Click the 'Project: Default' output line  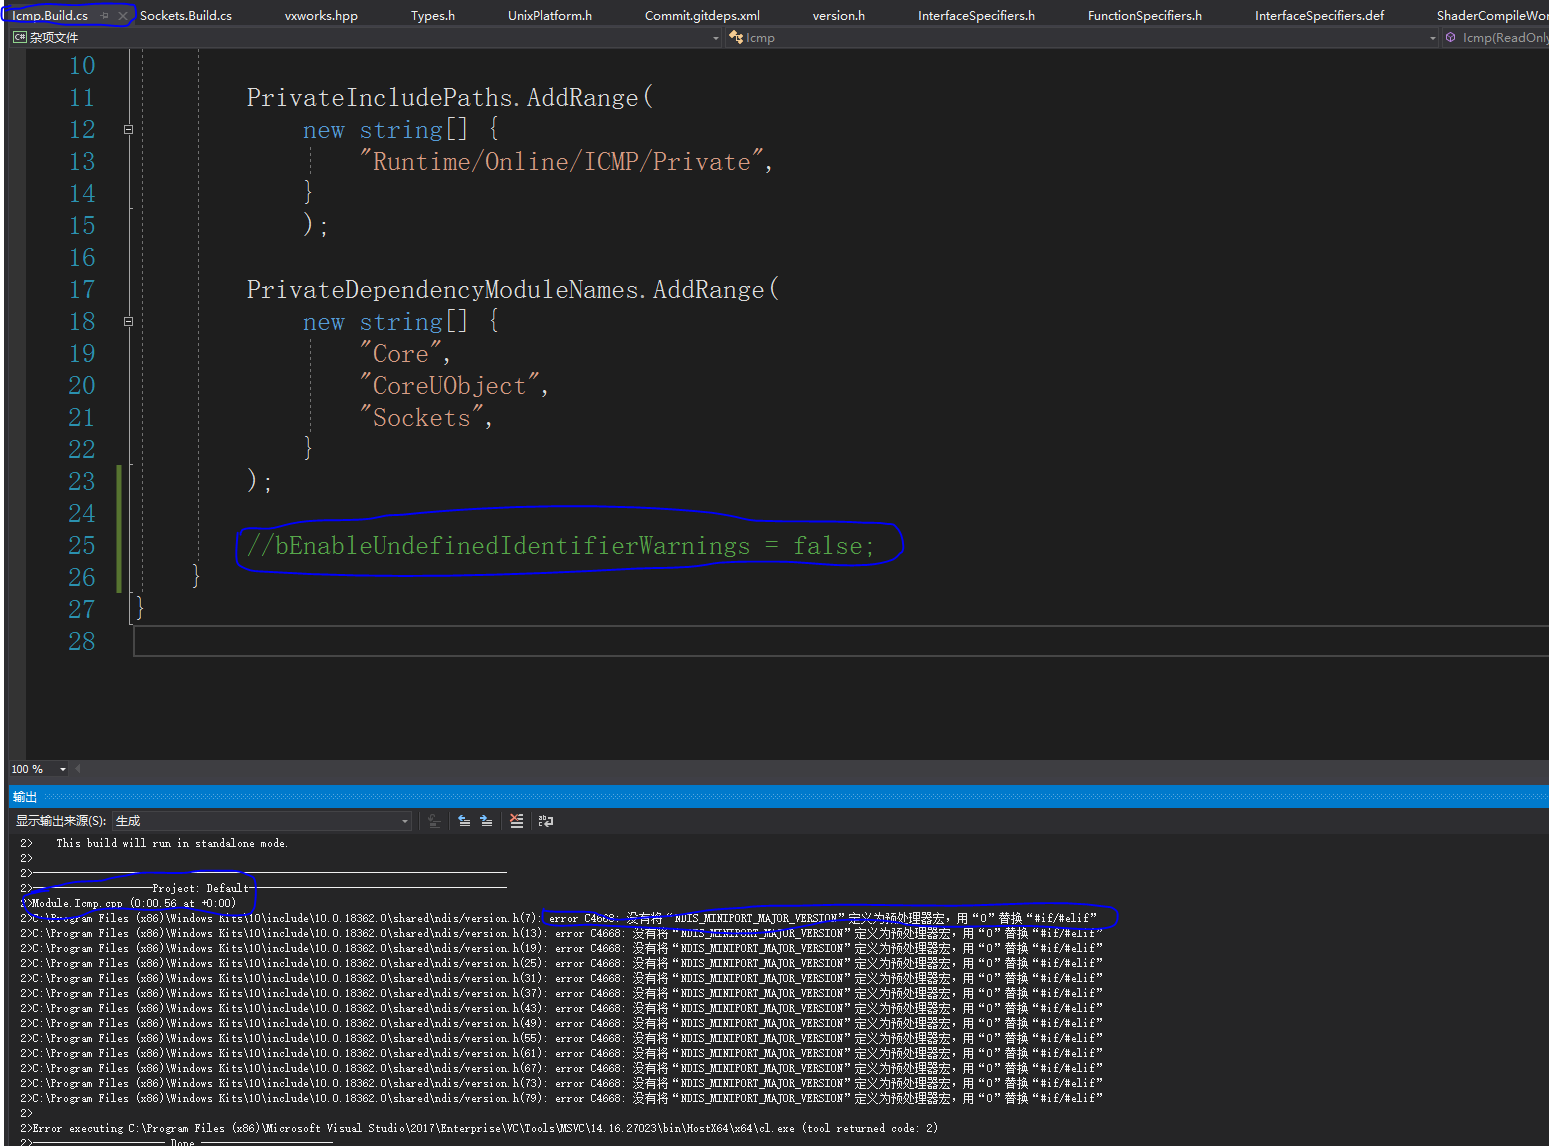[200, 888]
